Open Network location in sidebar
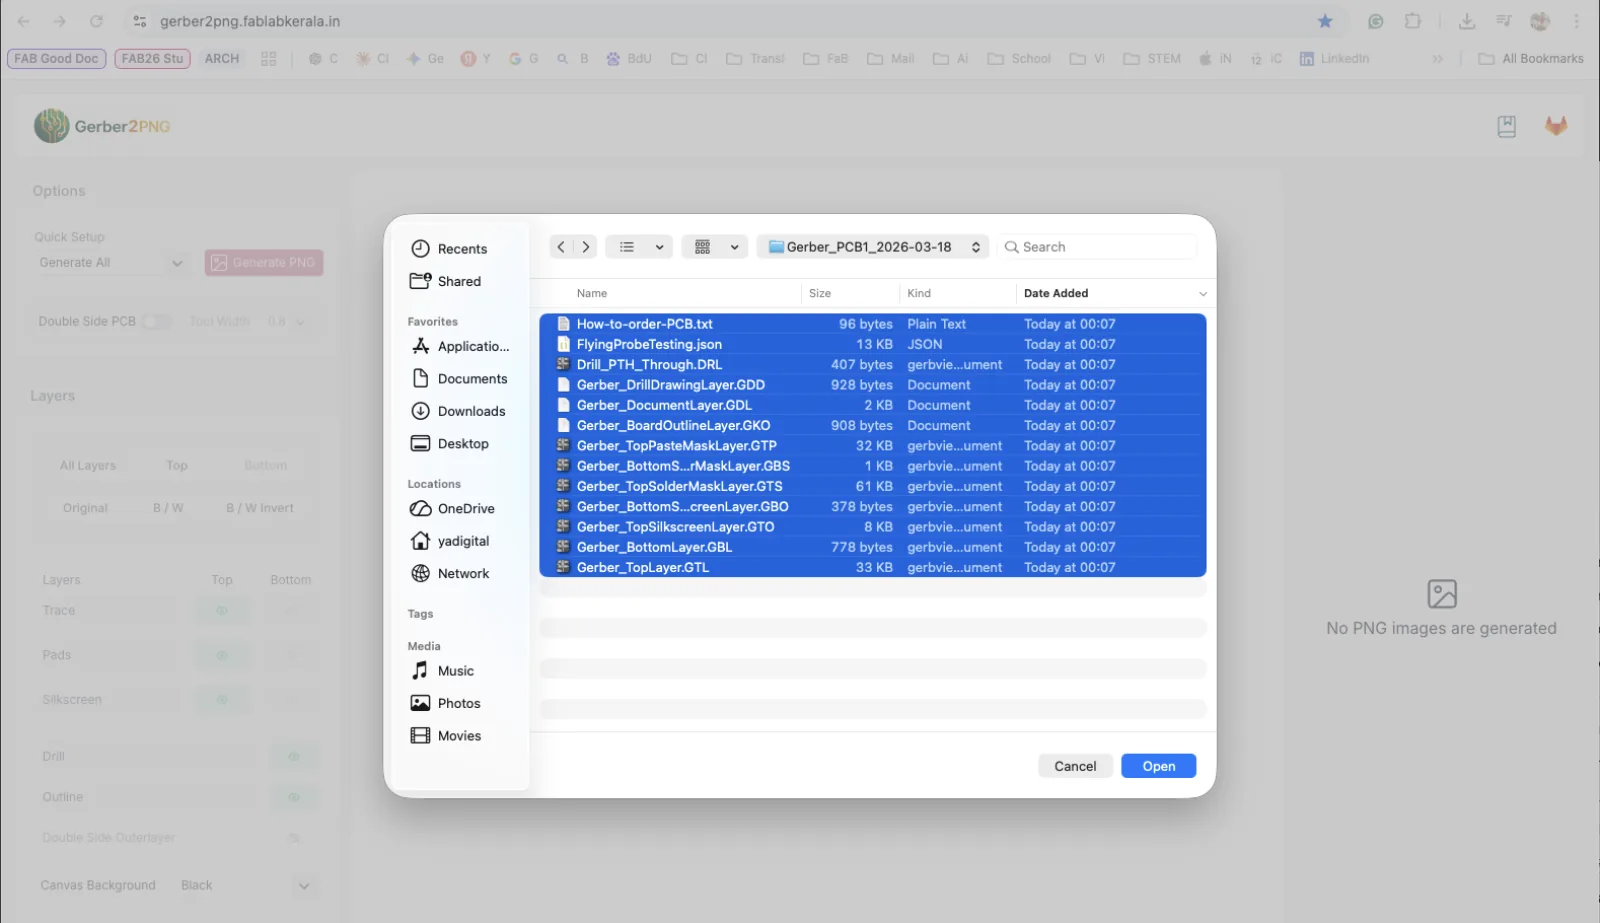The width and height of the screenshot is (1600, 923). point(450,574)
